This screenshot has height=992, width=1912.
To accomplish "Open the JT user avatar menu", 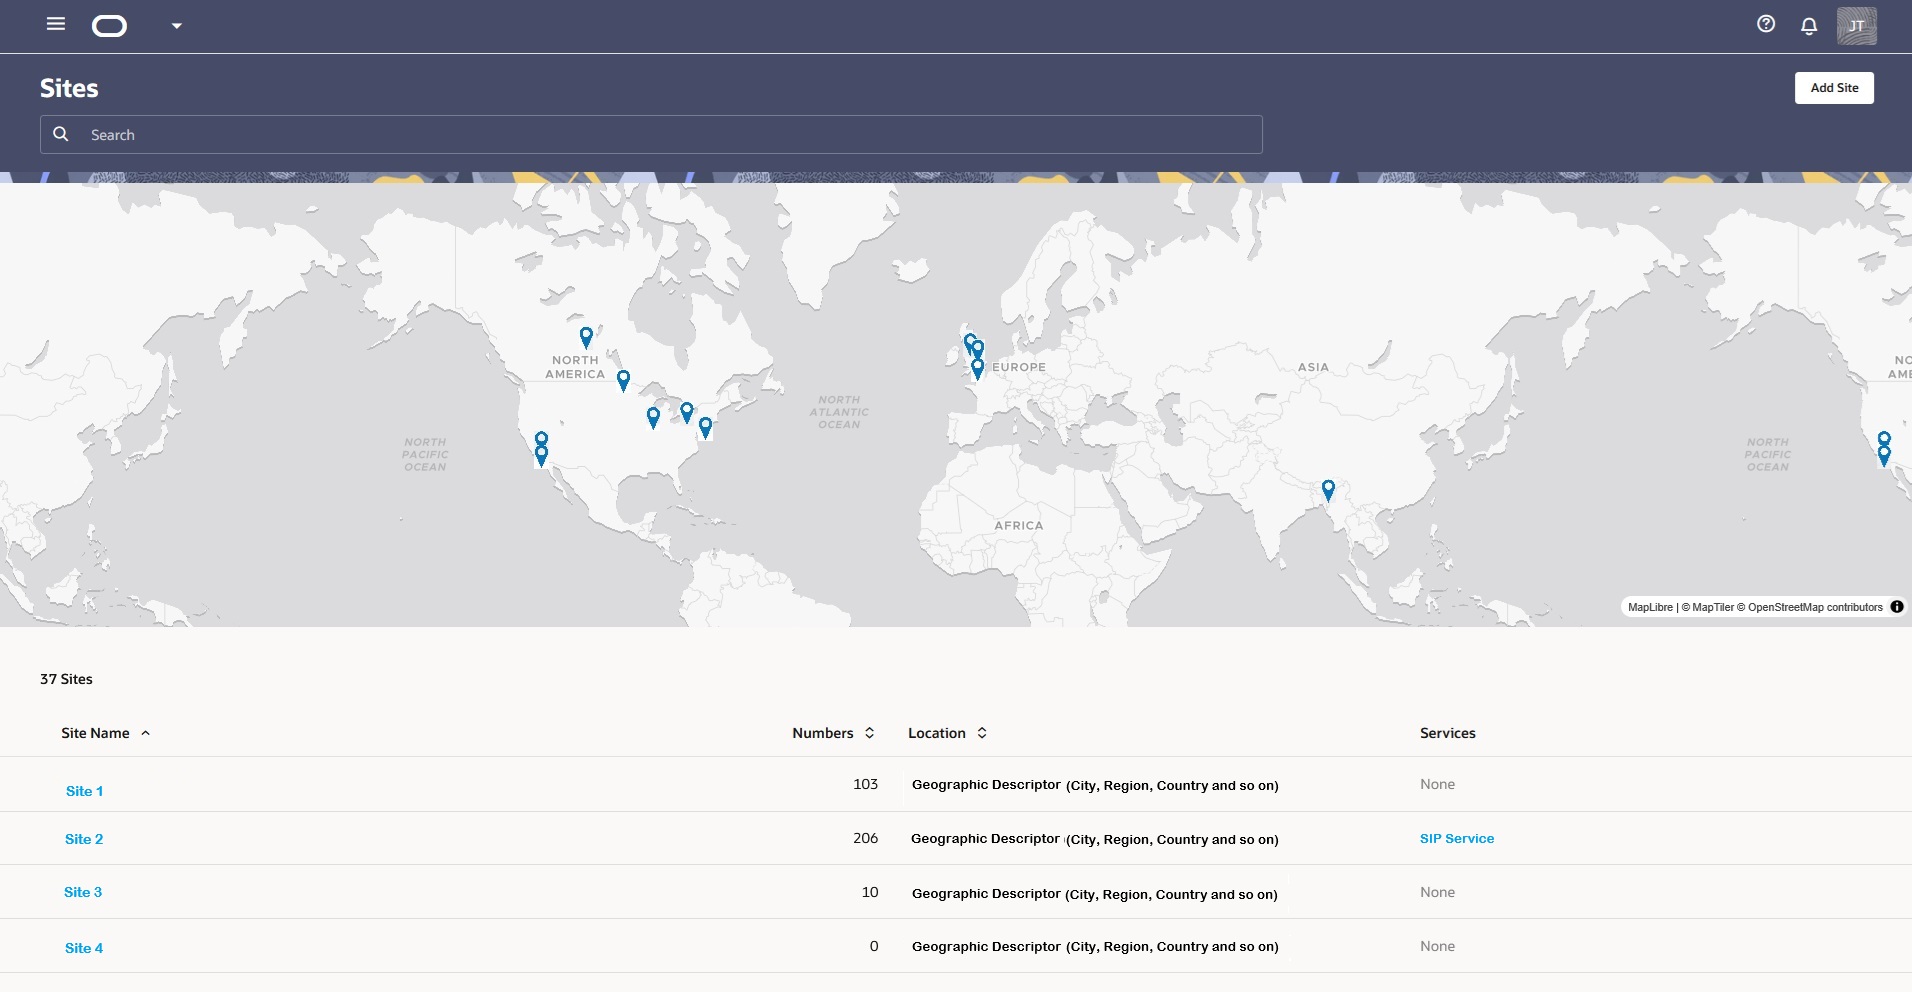I will click(1856, 26).
